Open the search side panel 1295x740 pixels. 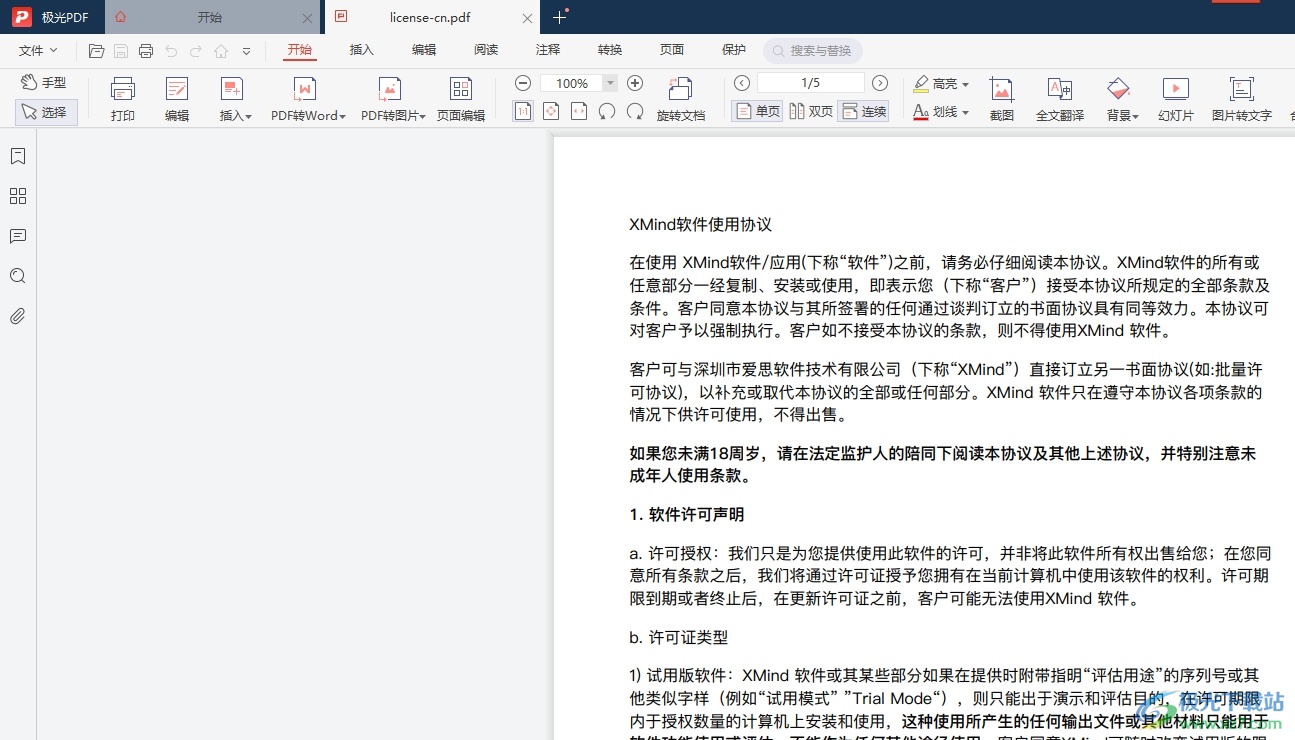pos(18,276)
